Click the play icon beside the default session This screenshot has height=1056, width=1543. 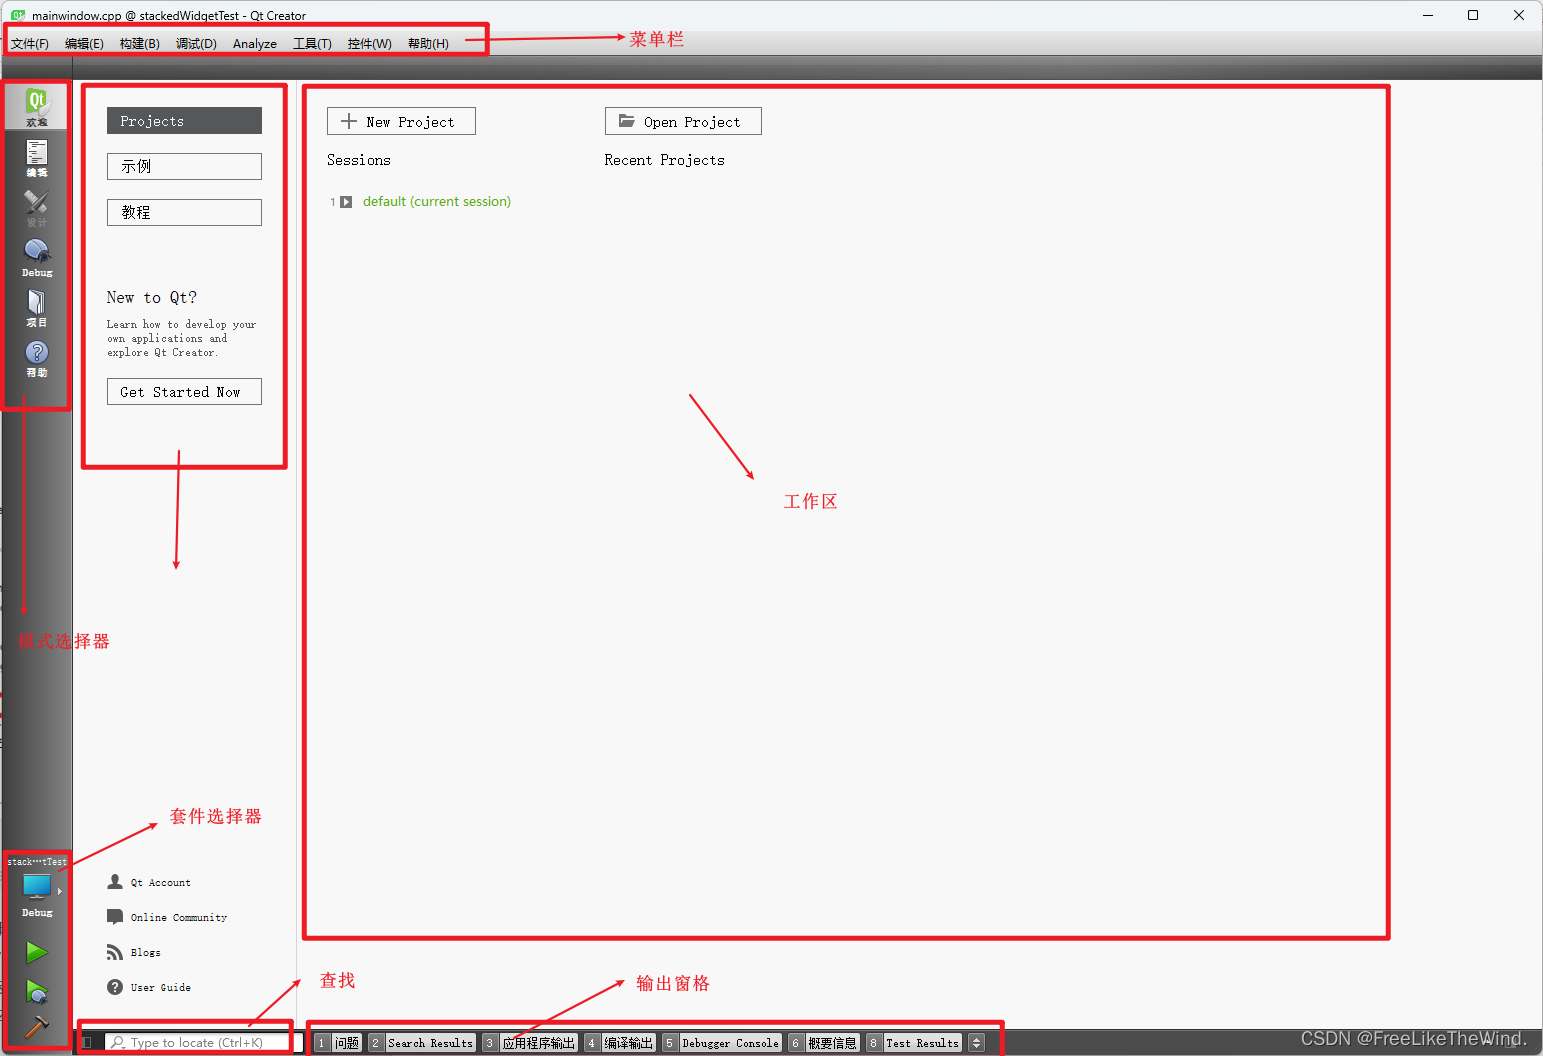(x=346, y=202)
